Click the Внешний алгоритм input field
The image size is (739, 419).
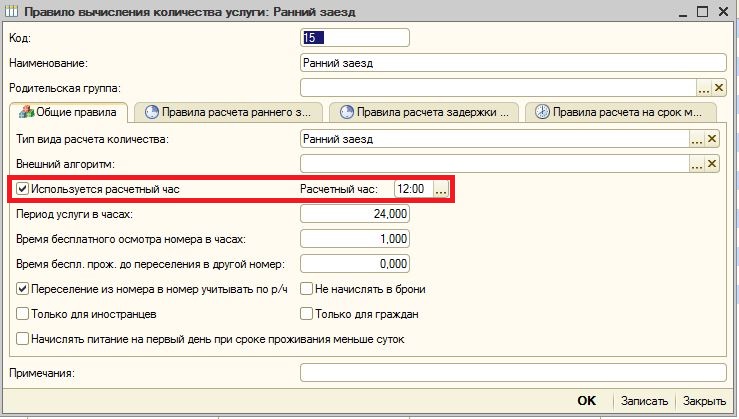(x=495, y=164)
